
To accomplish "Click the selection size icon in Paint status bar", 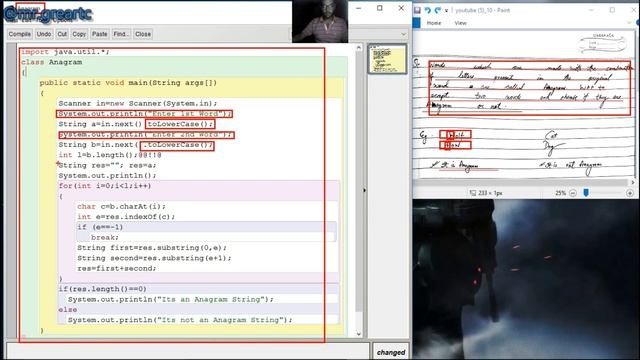I will tap(473, 193).
